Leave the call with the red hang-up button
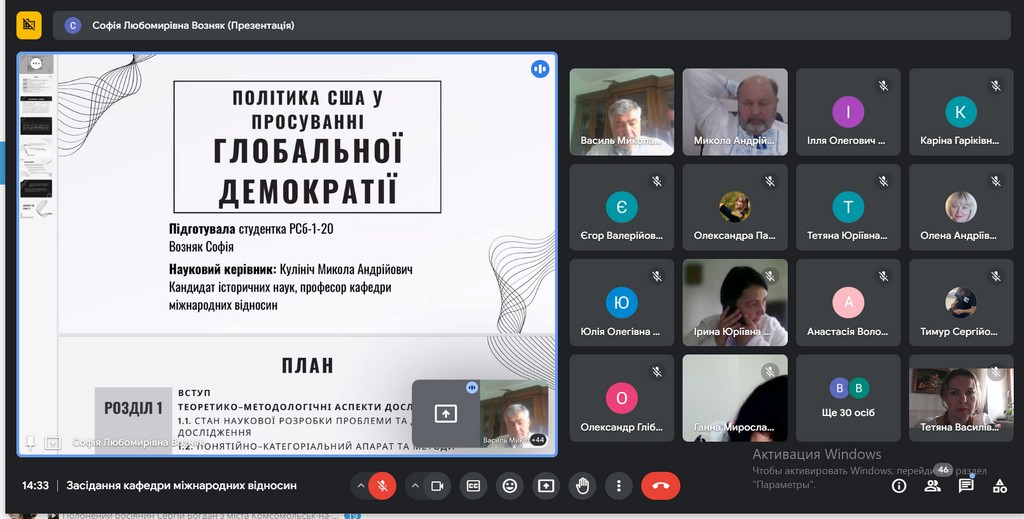This screenshot has height=519, width=1024. pyautogui.click(x=660, y=486)
